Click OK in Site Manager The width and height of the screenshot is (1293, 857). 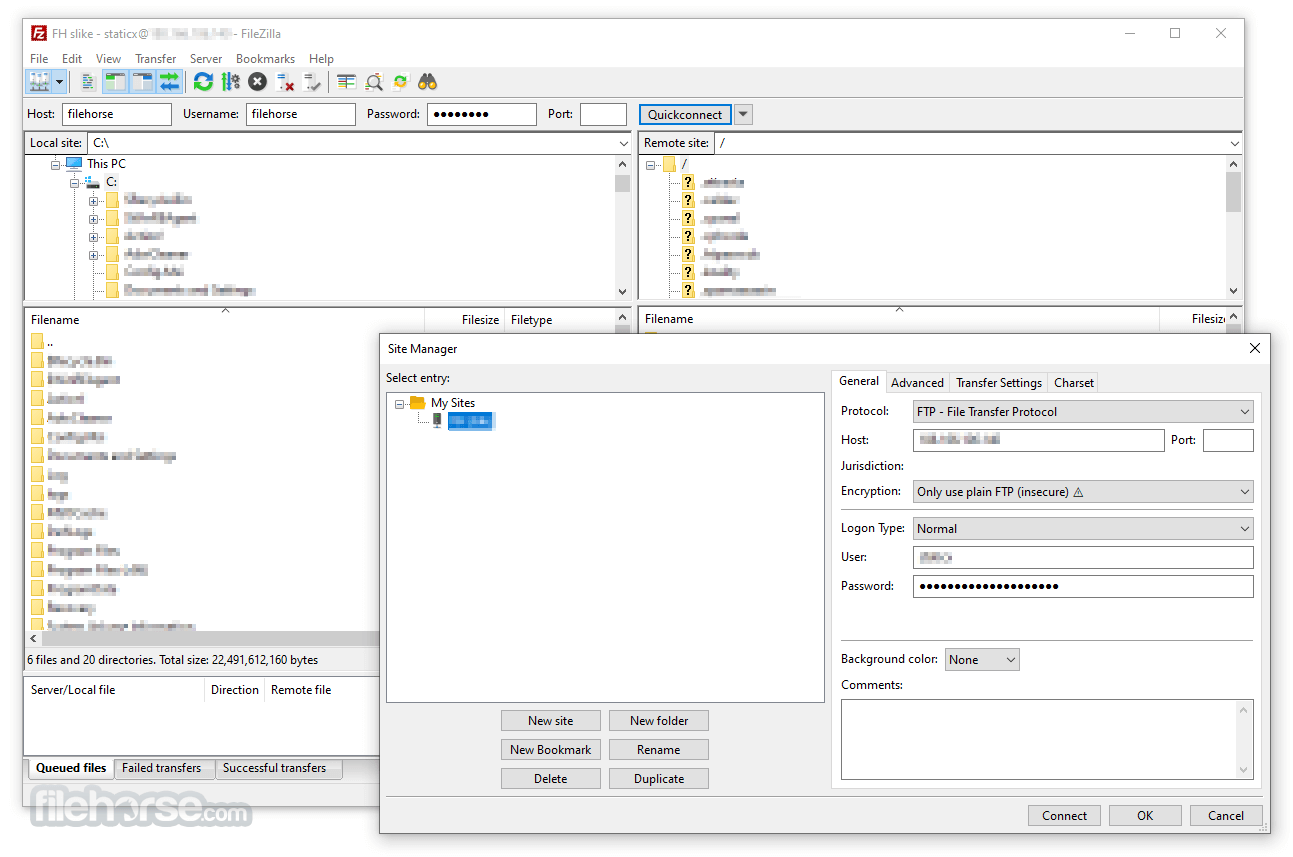[x=1145, y=815]
